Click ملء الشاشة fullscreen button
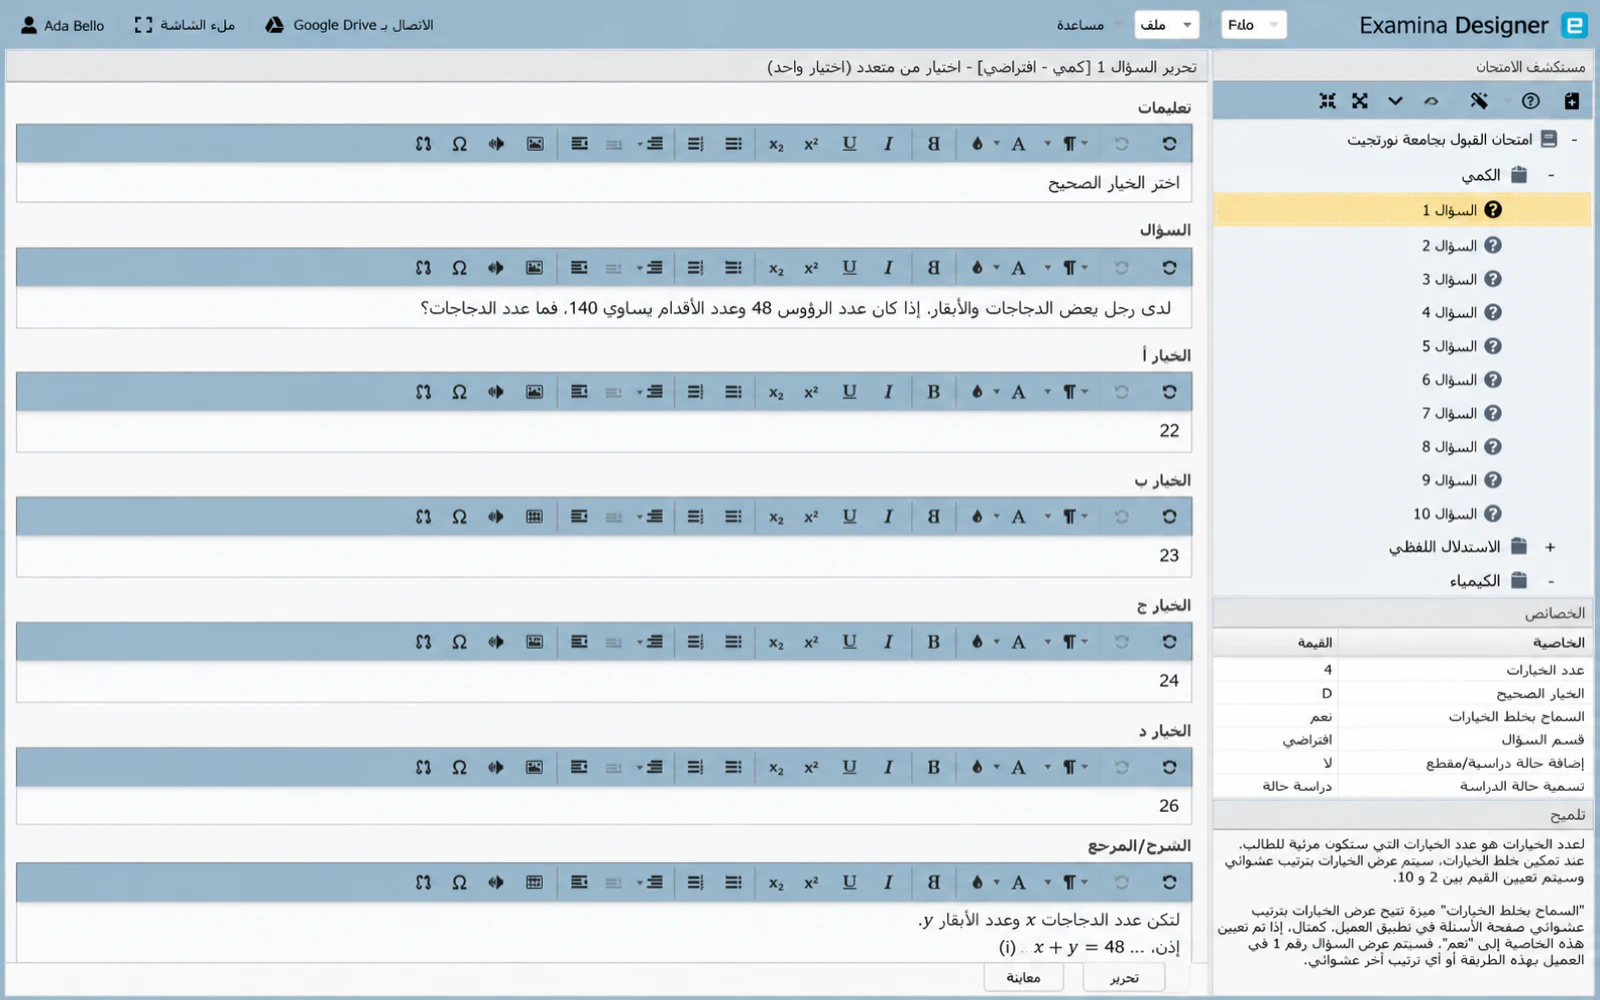1600x1000 pixels. (x=185, y=25)
